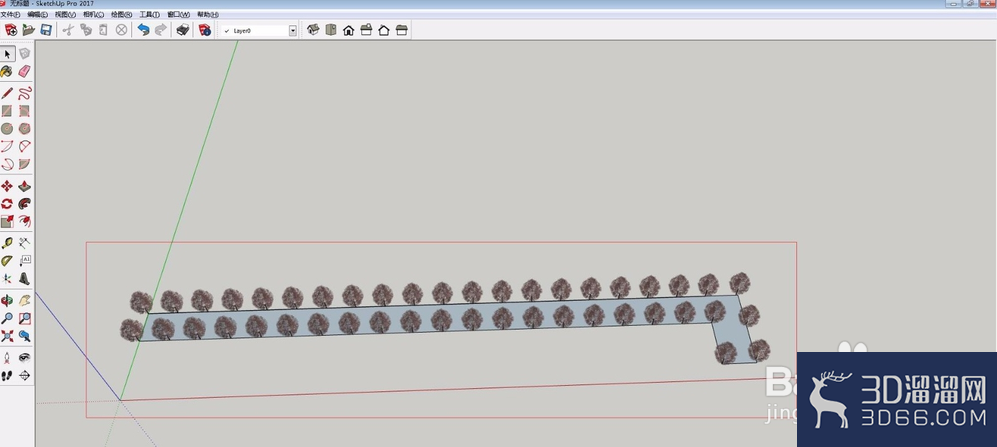Viewport: 997px width, 447px height.
Task: Switch to Top view icon
Action: tap(331, 30)
